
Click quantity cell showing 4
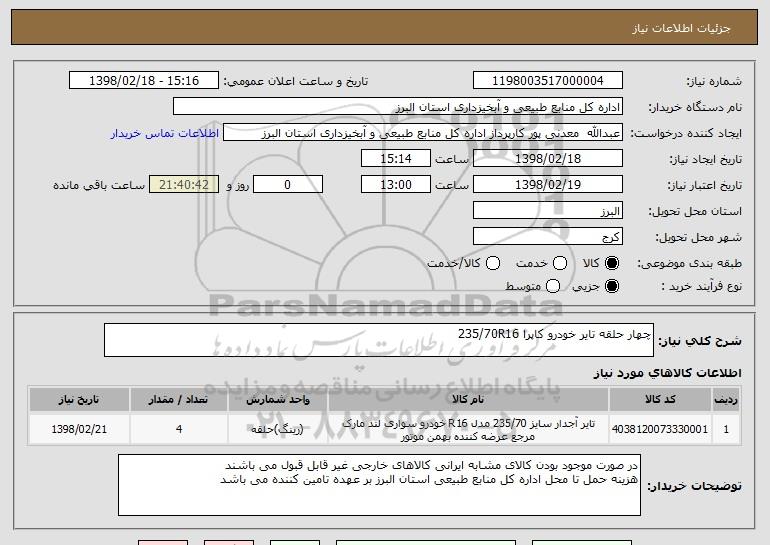pos(179,429)
